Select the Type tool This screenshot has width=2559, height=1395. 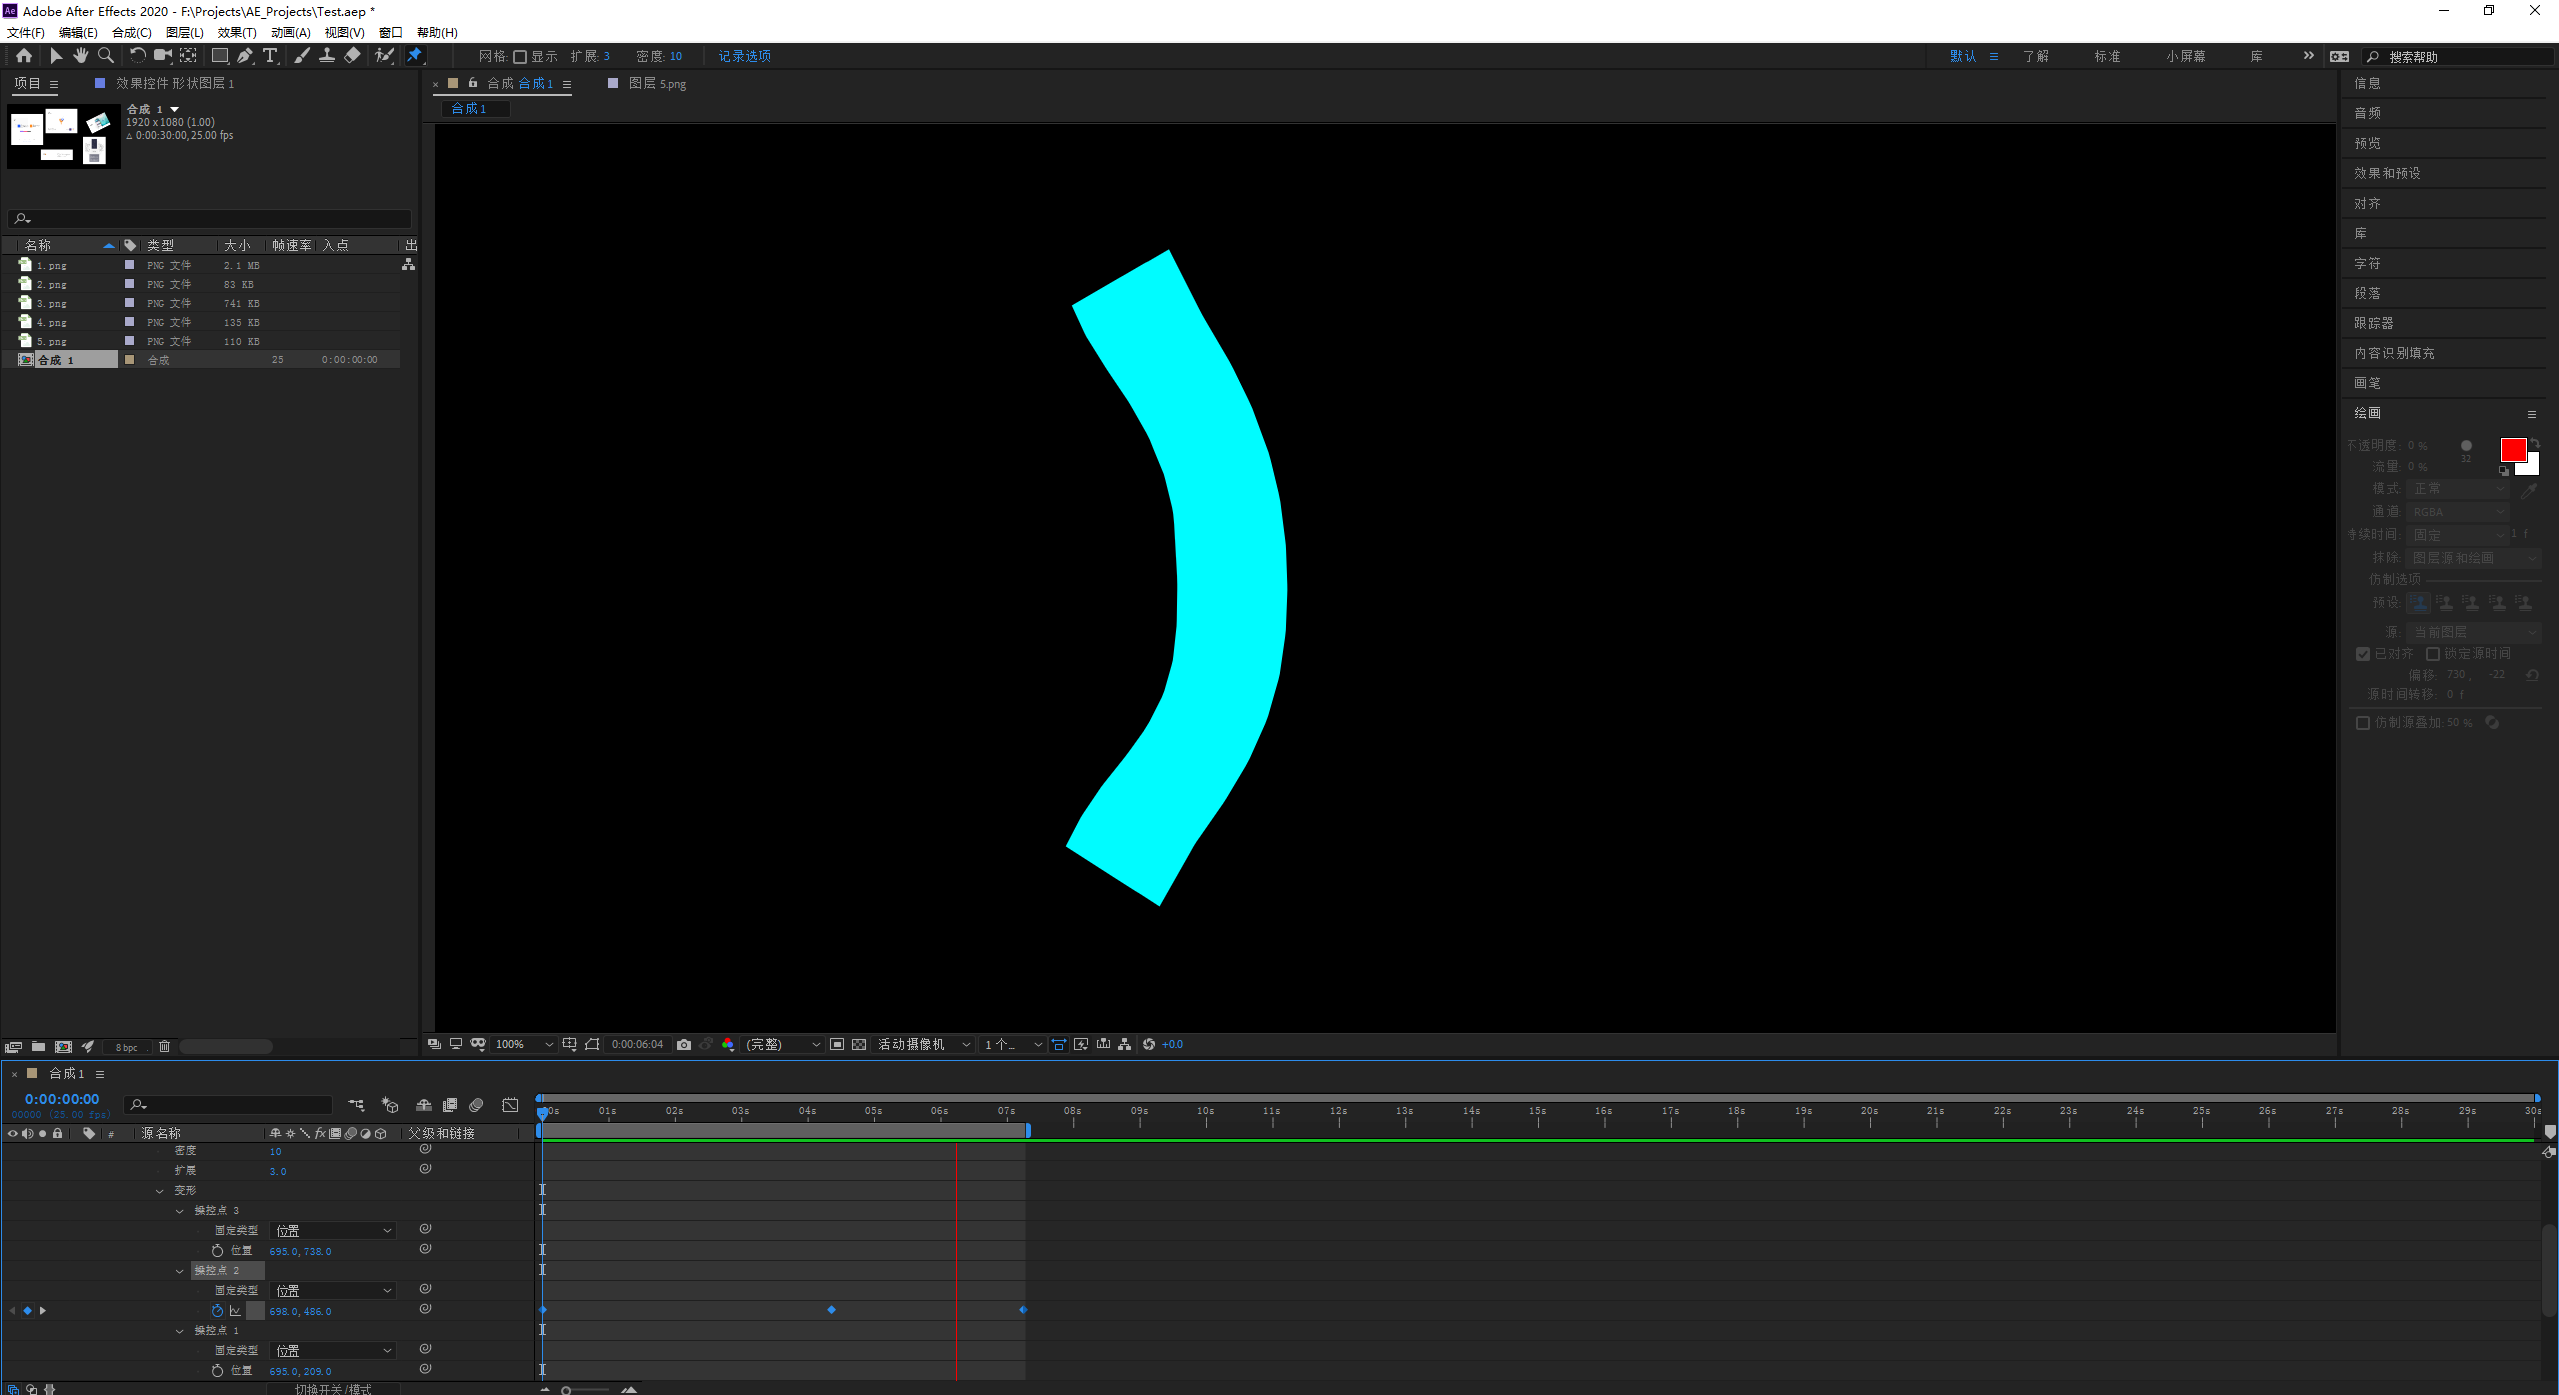coord(270,56)
